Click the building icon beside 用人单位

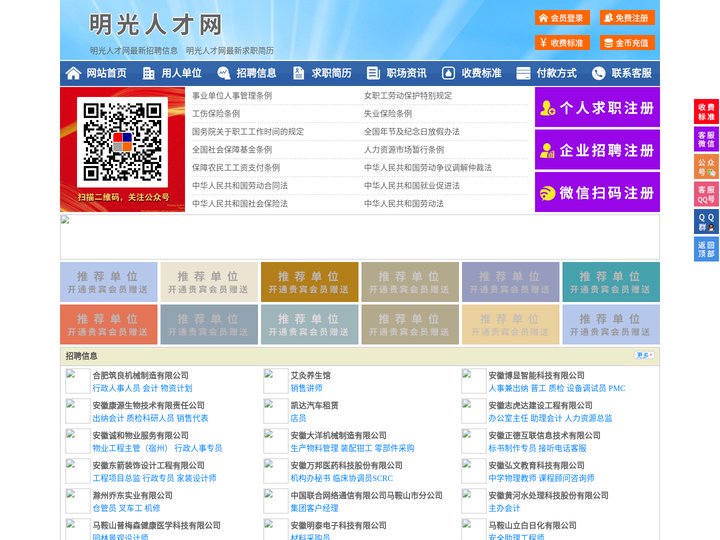[x=148, y=73]
